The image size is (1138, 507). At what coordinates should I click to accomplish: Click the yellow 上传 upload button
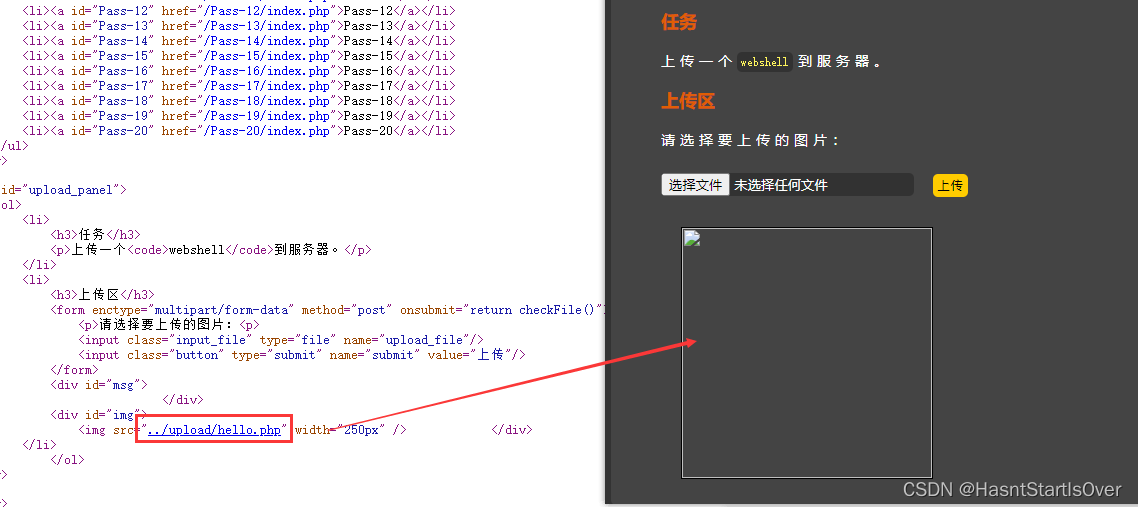(x=950, y=186)
